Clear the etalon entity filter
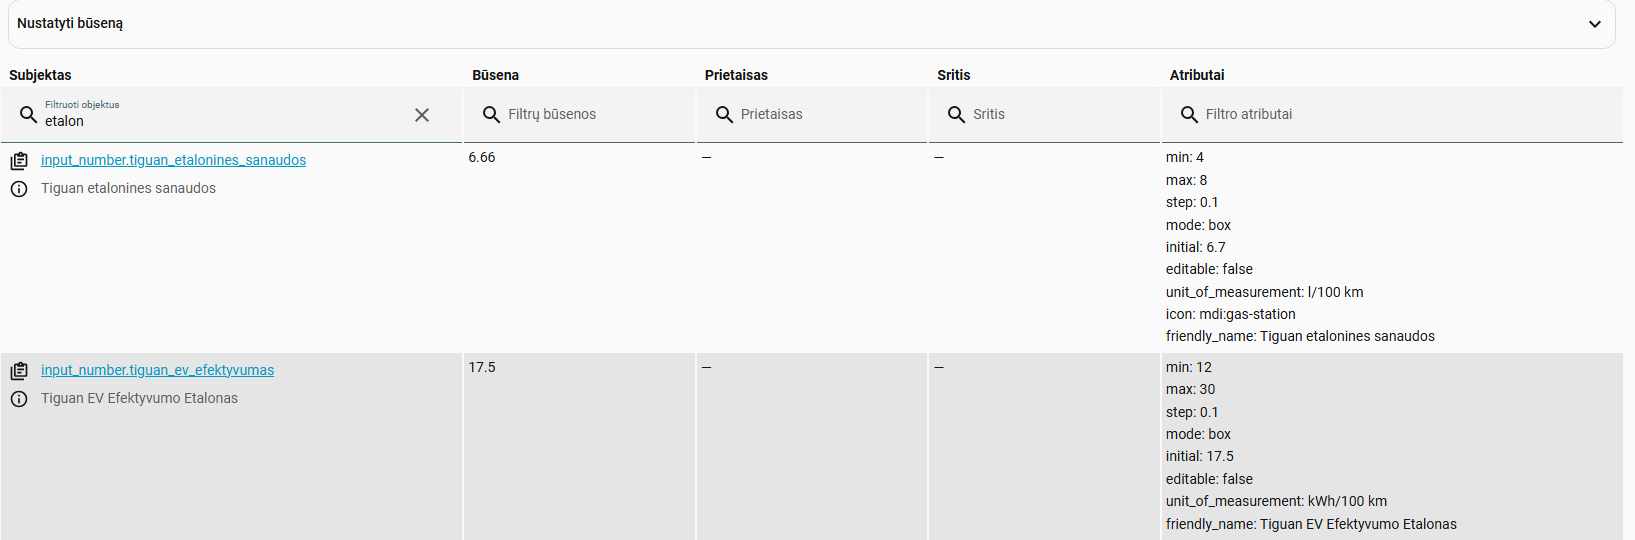The image size is (1635, 540). point(422,115)
